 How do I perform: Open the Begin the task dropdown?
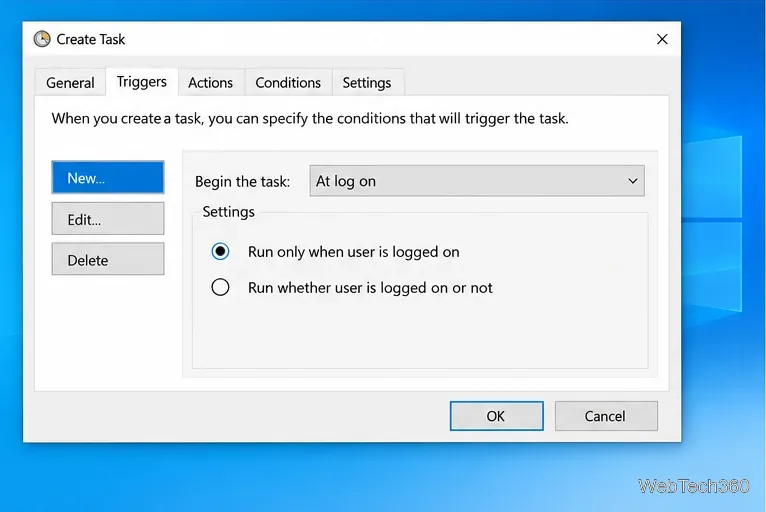point(477,181)
